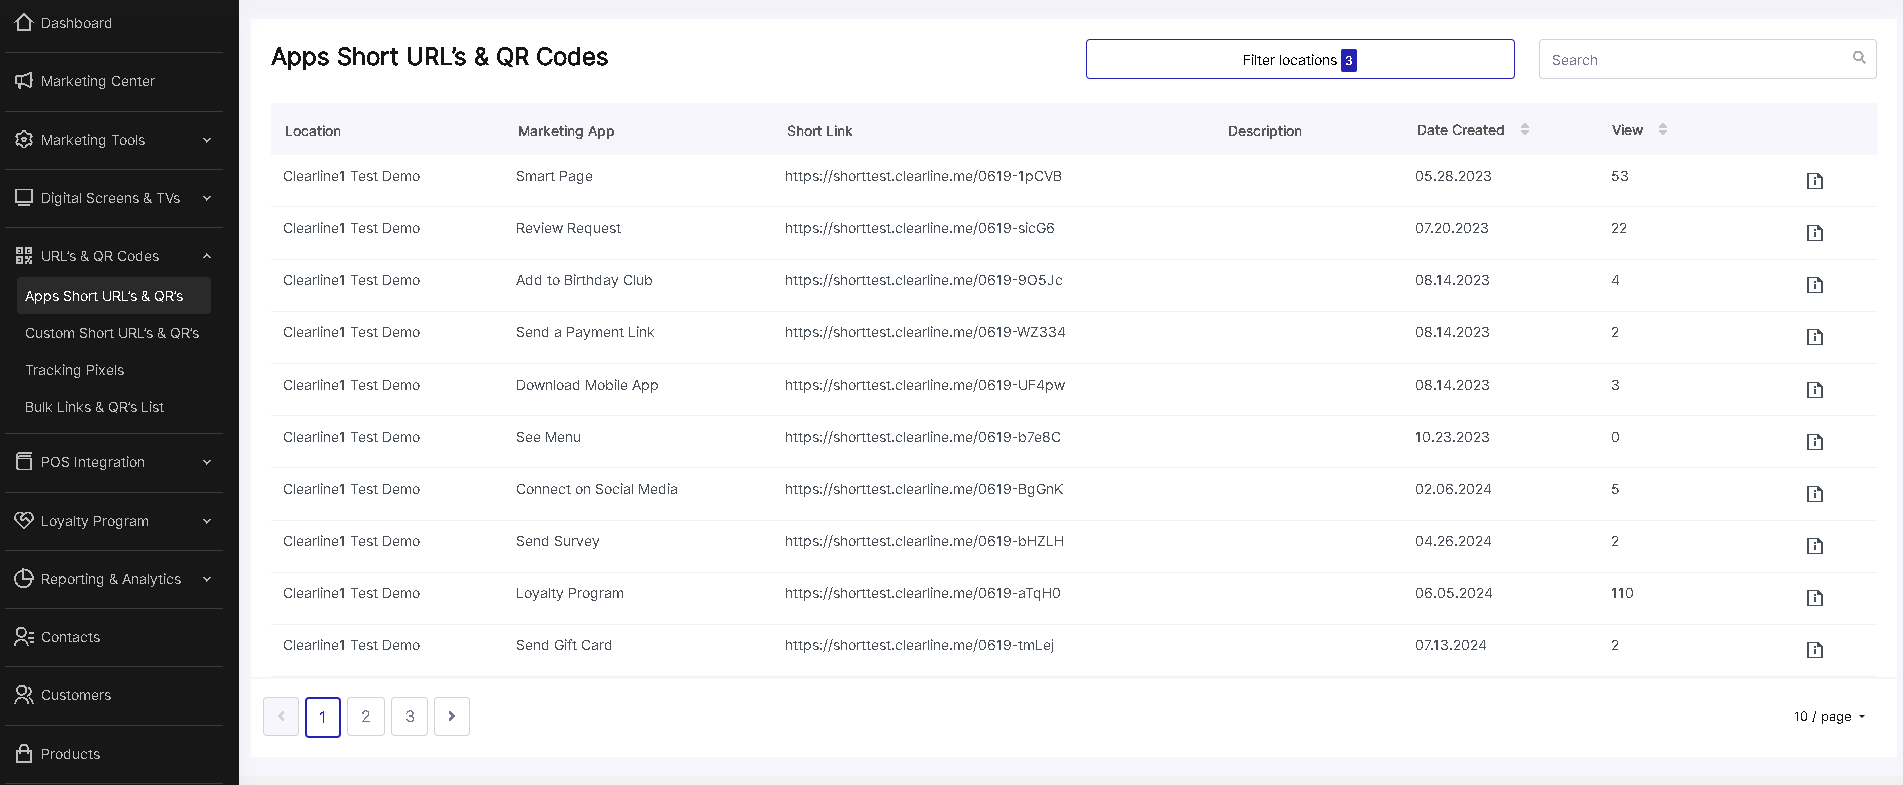Open details icon for Loyalty Program row
The height and width of the screenshot is (785, 1903).
(1815, 598)
